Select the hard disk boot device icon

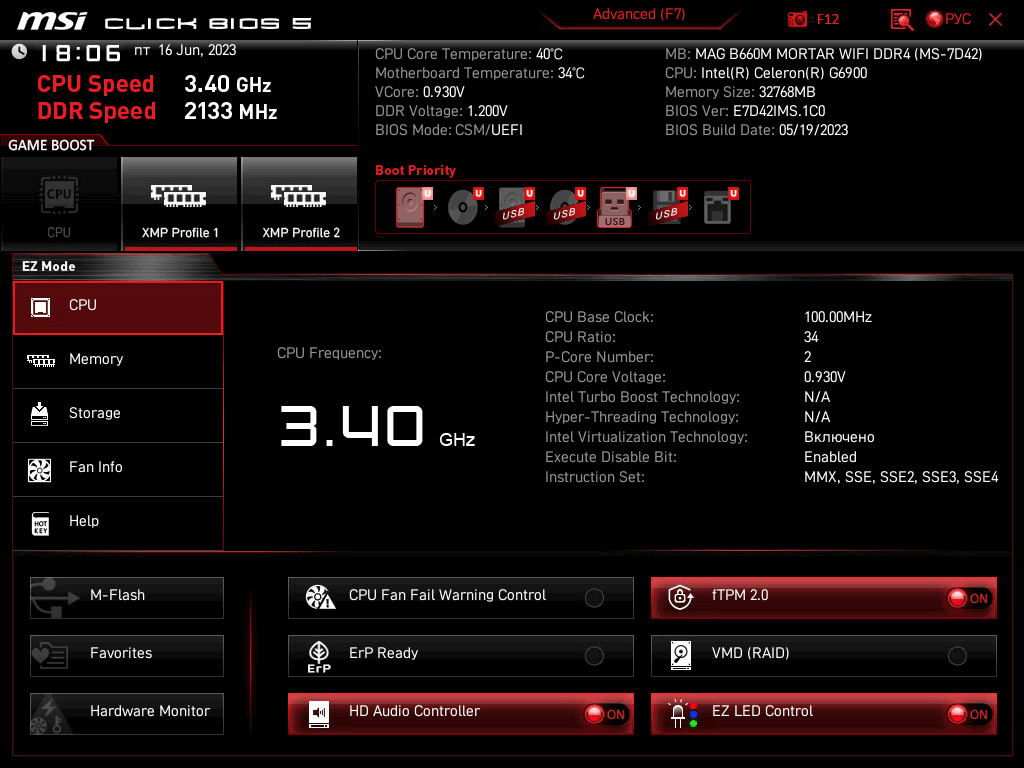(412, 207)
